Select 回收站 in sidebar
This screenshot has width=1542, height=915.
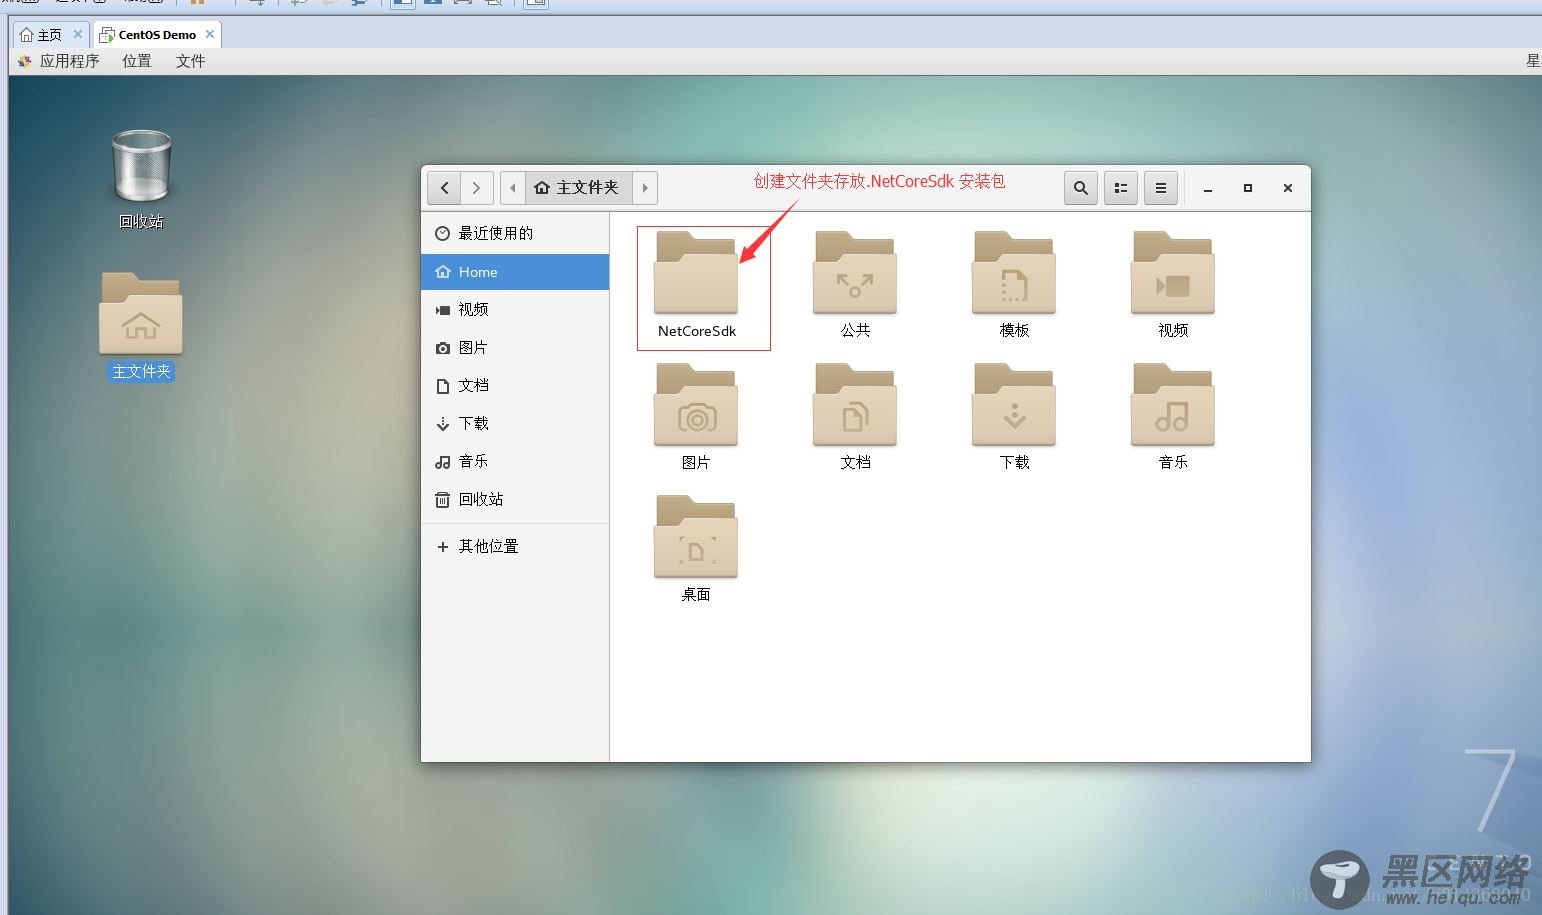(515, 499)
